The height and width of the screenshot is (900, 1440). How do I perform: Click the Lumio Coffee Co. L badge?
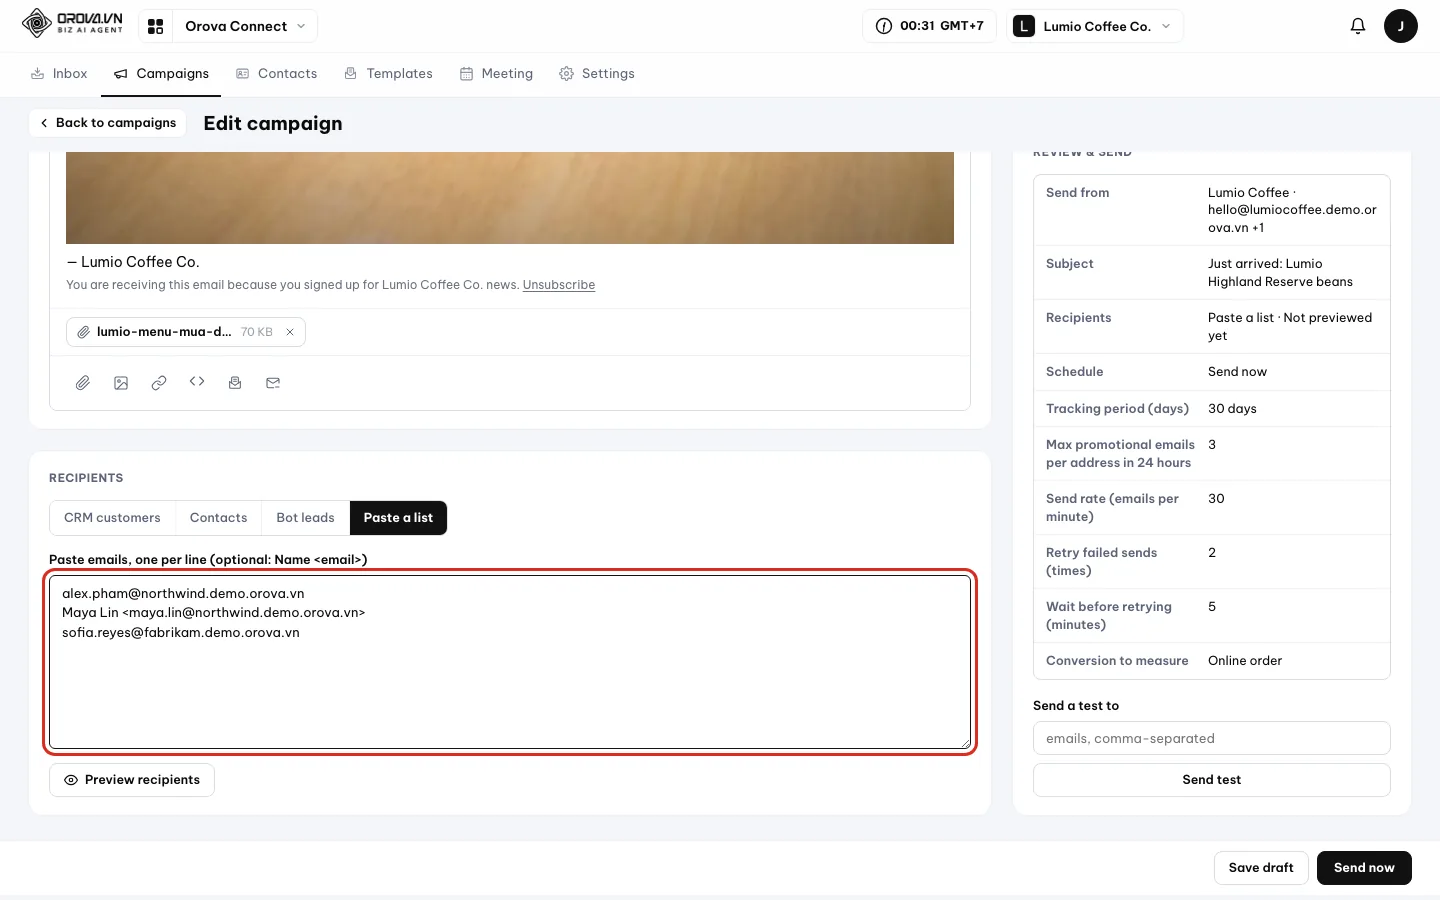(1023, 26)
